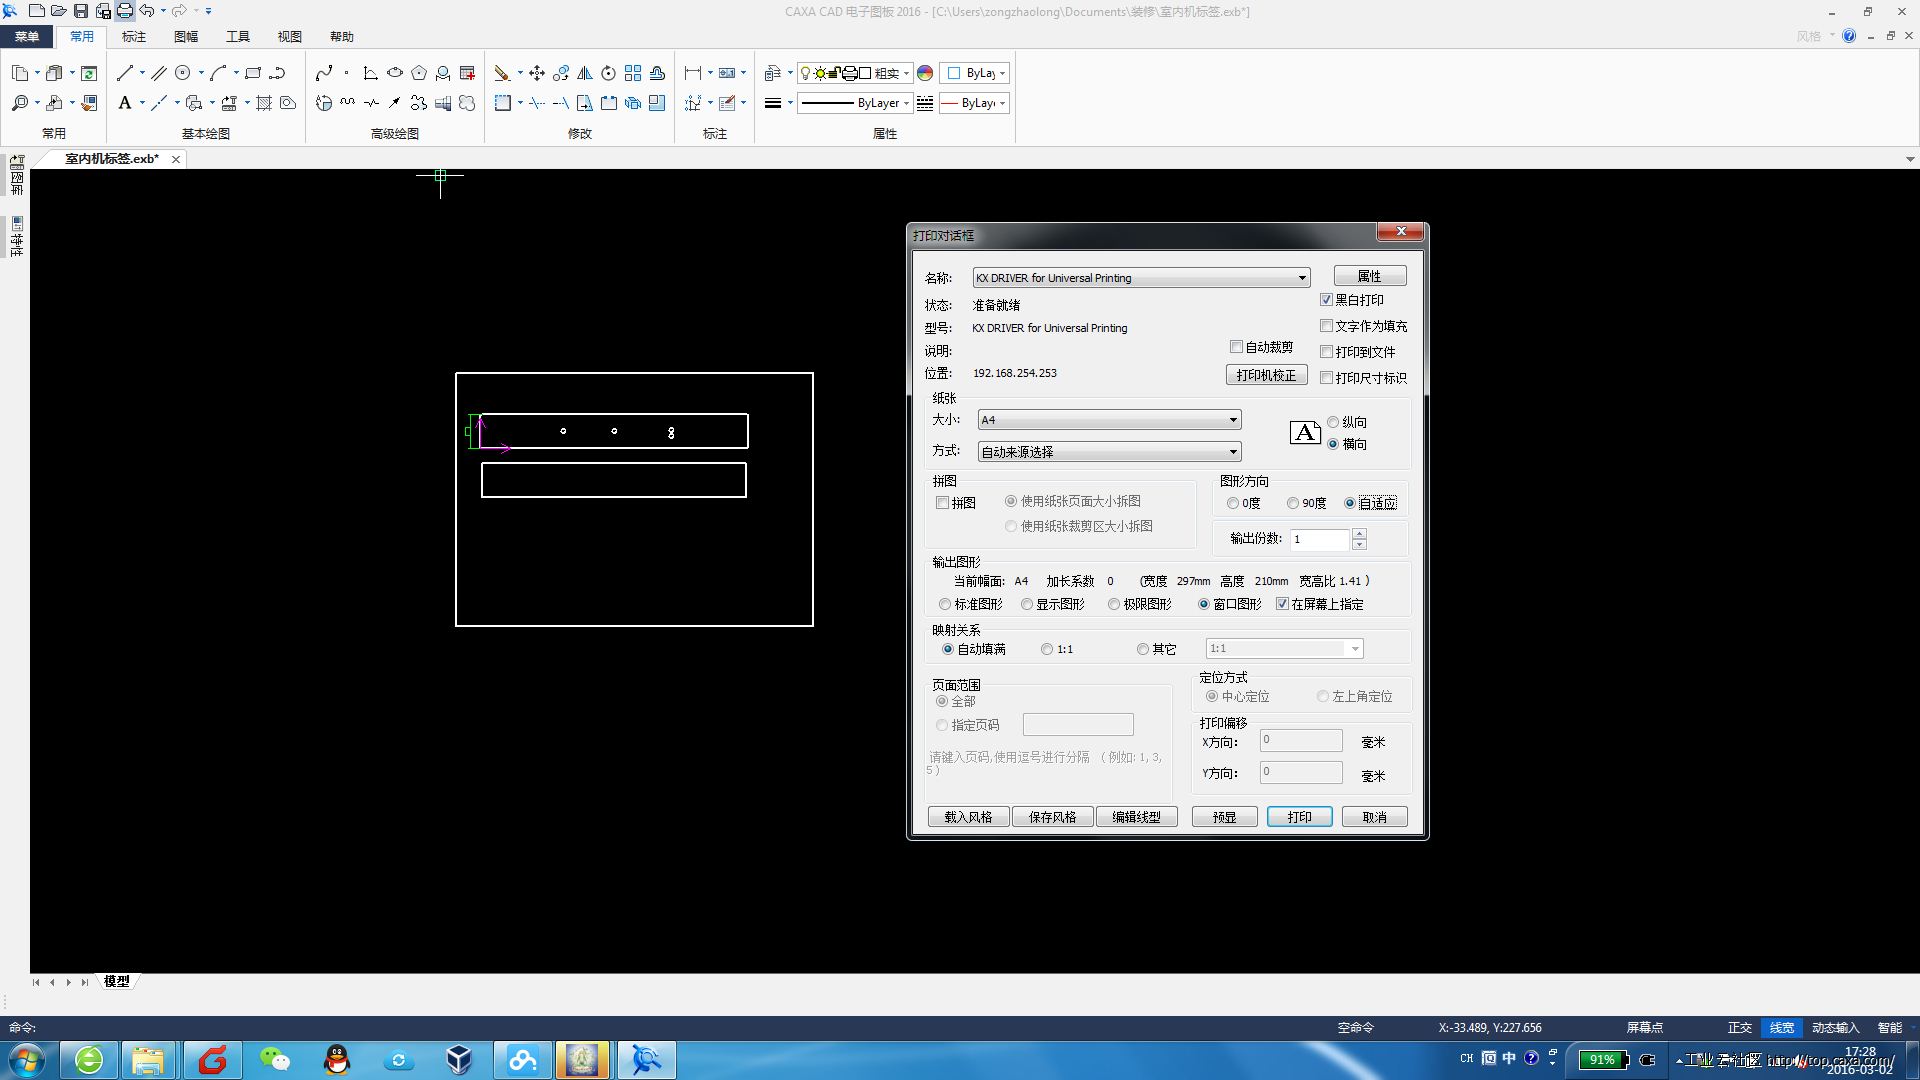Select the Line drawing tool
The height and width of the screenshot is (1080, 1920).
tap(124, 73)
